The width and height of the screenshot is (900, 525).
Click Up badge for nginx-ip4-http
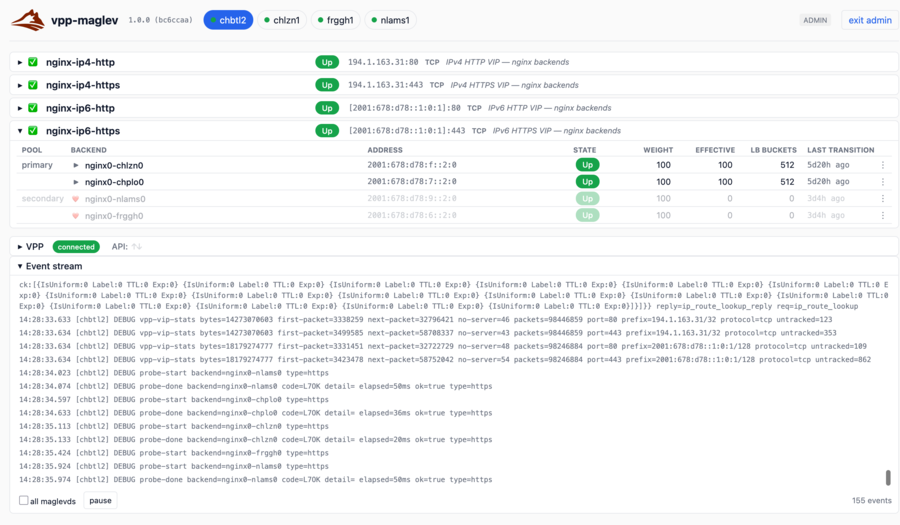coord(327,62)
